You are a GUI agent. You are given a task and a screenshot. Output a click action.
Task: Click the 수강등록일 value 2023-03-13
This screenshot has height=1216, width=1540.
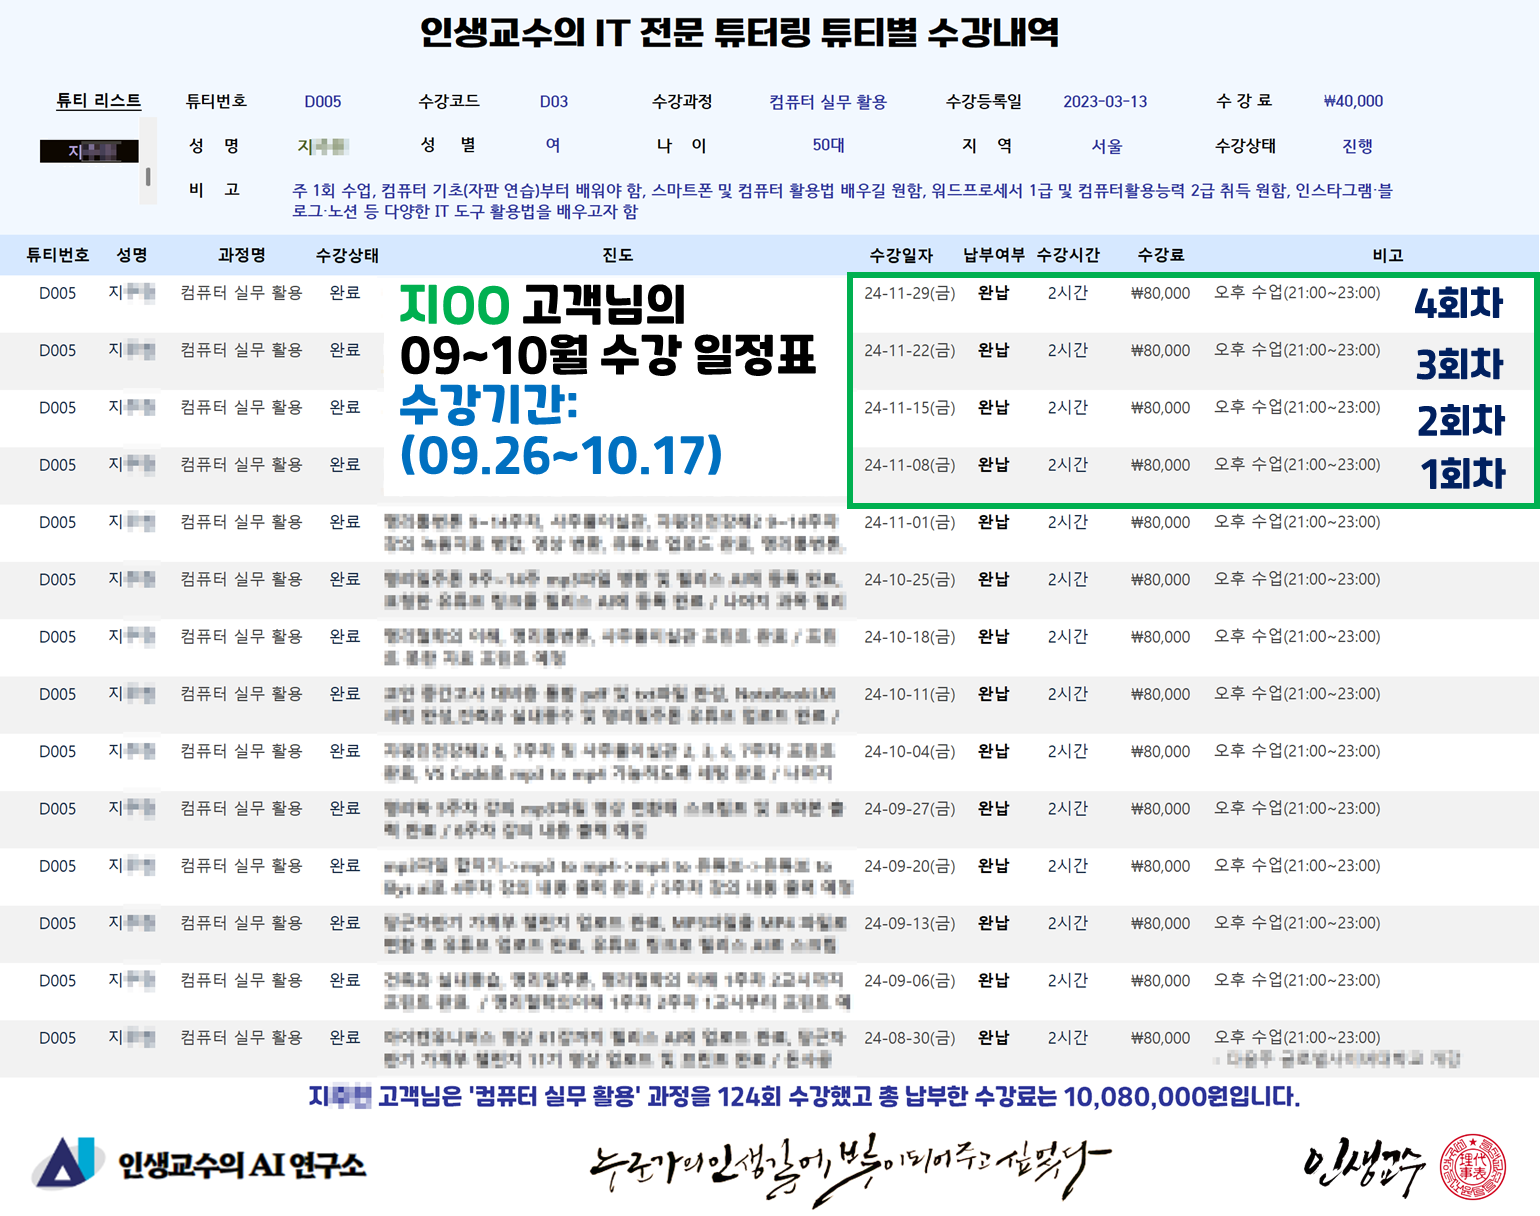pyautogui.click(x=1105, y=102)
